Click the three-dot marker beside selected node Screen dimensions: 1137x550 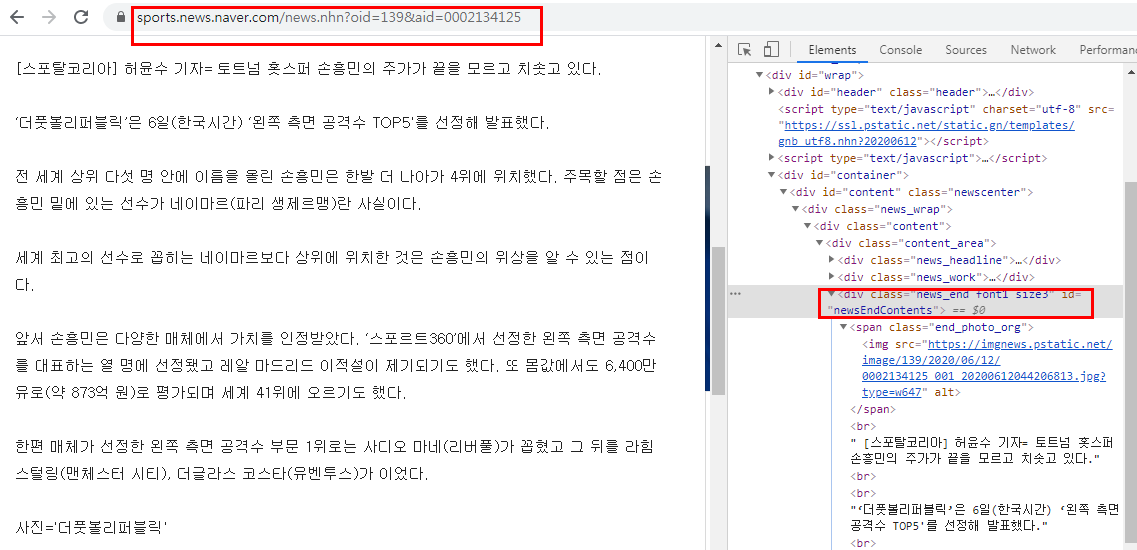(x=735, y=294)
